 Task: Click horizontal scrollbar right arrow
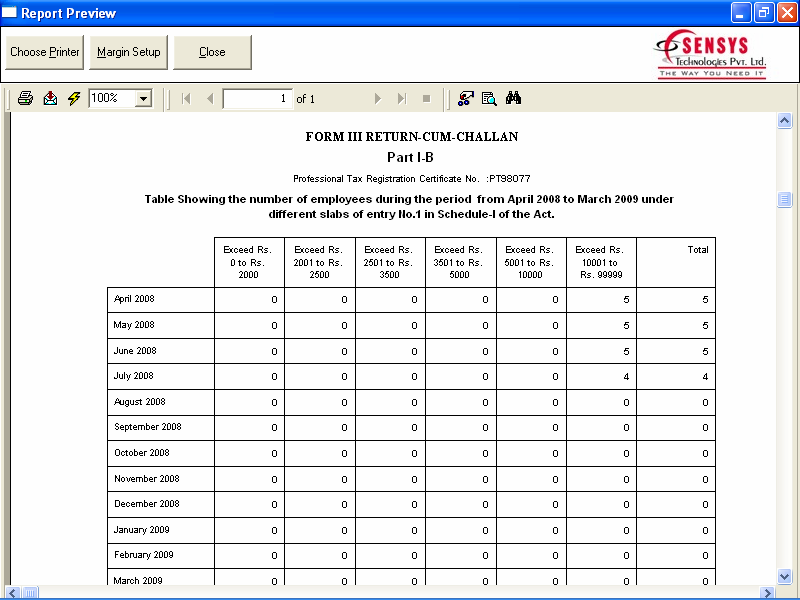(x=767, y=592)
